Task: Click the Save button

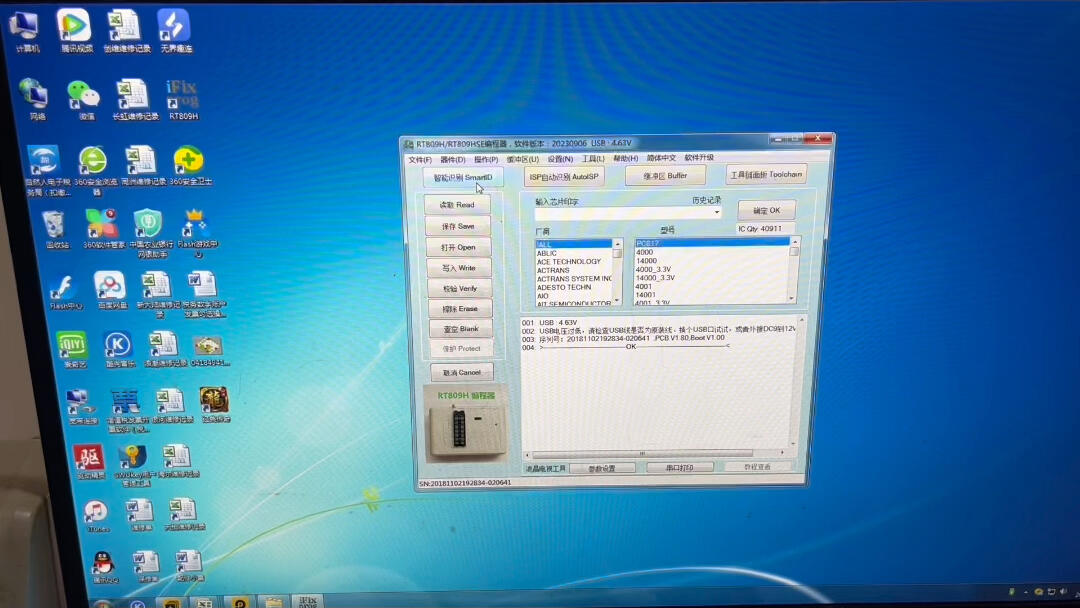Action: point(458,227)
